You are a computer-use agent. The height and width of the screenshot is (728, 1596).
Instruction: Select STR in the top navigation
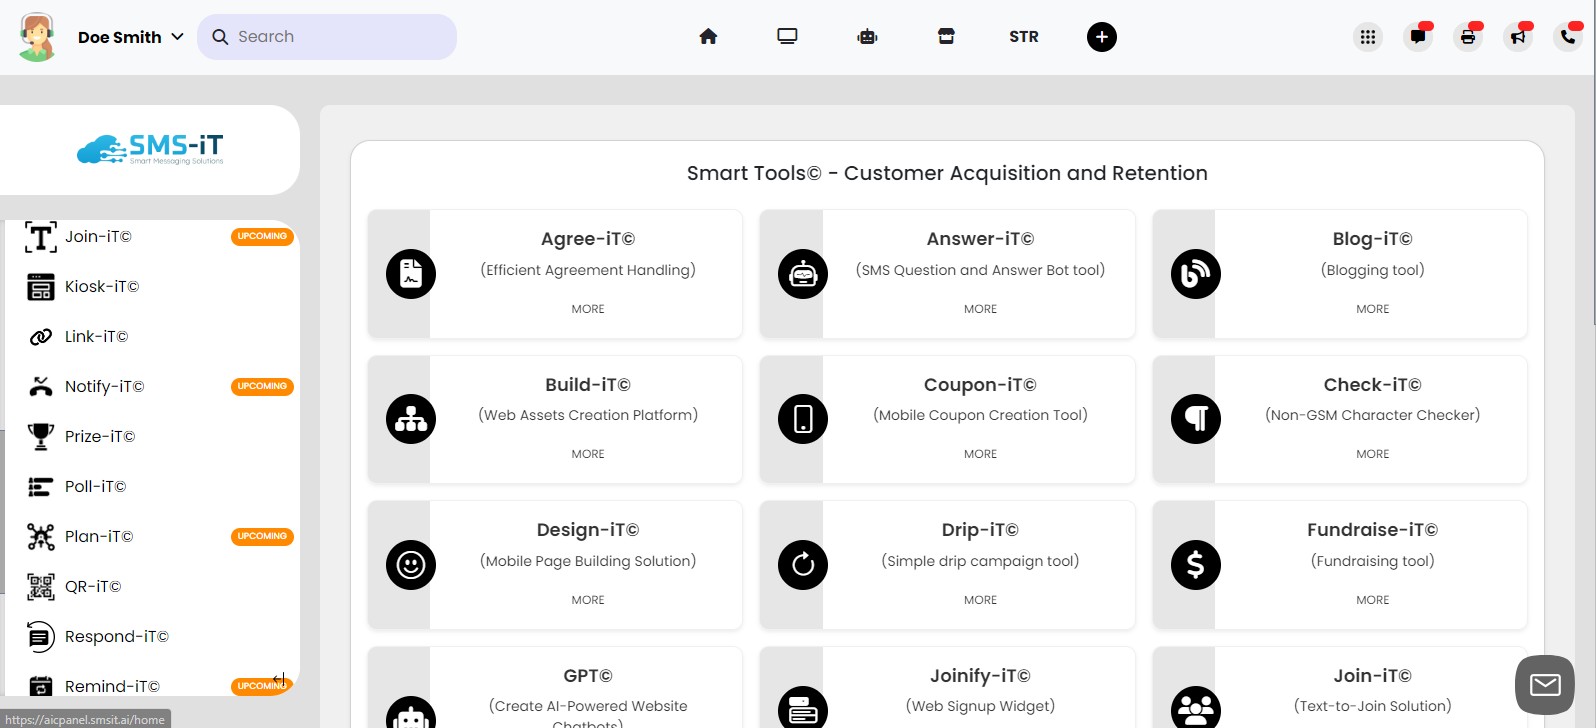tap(1023, 37)
